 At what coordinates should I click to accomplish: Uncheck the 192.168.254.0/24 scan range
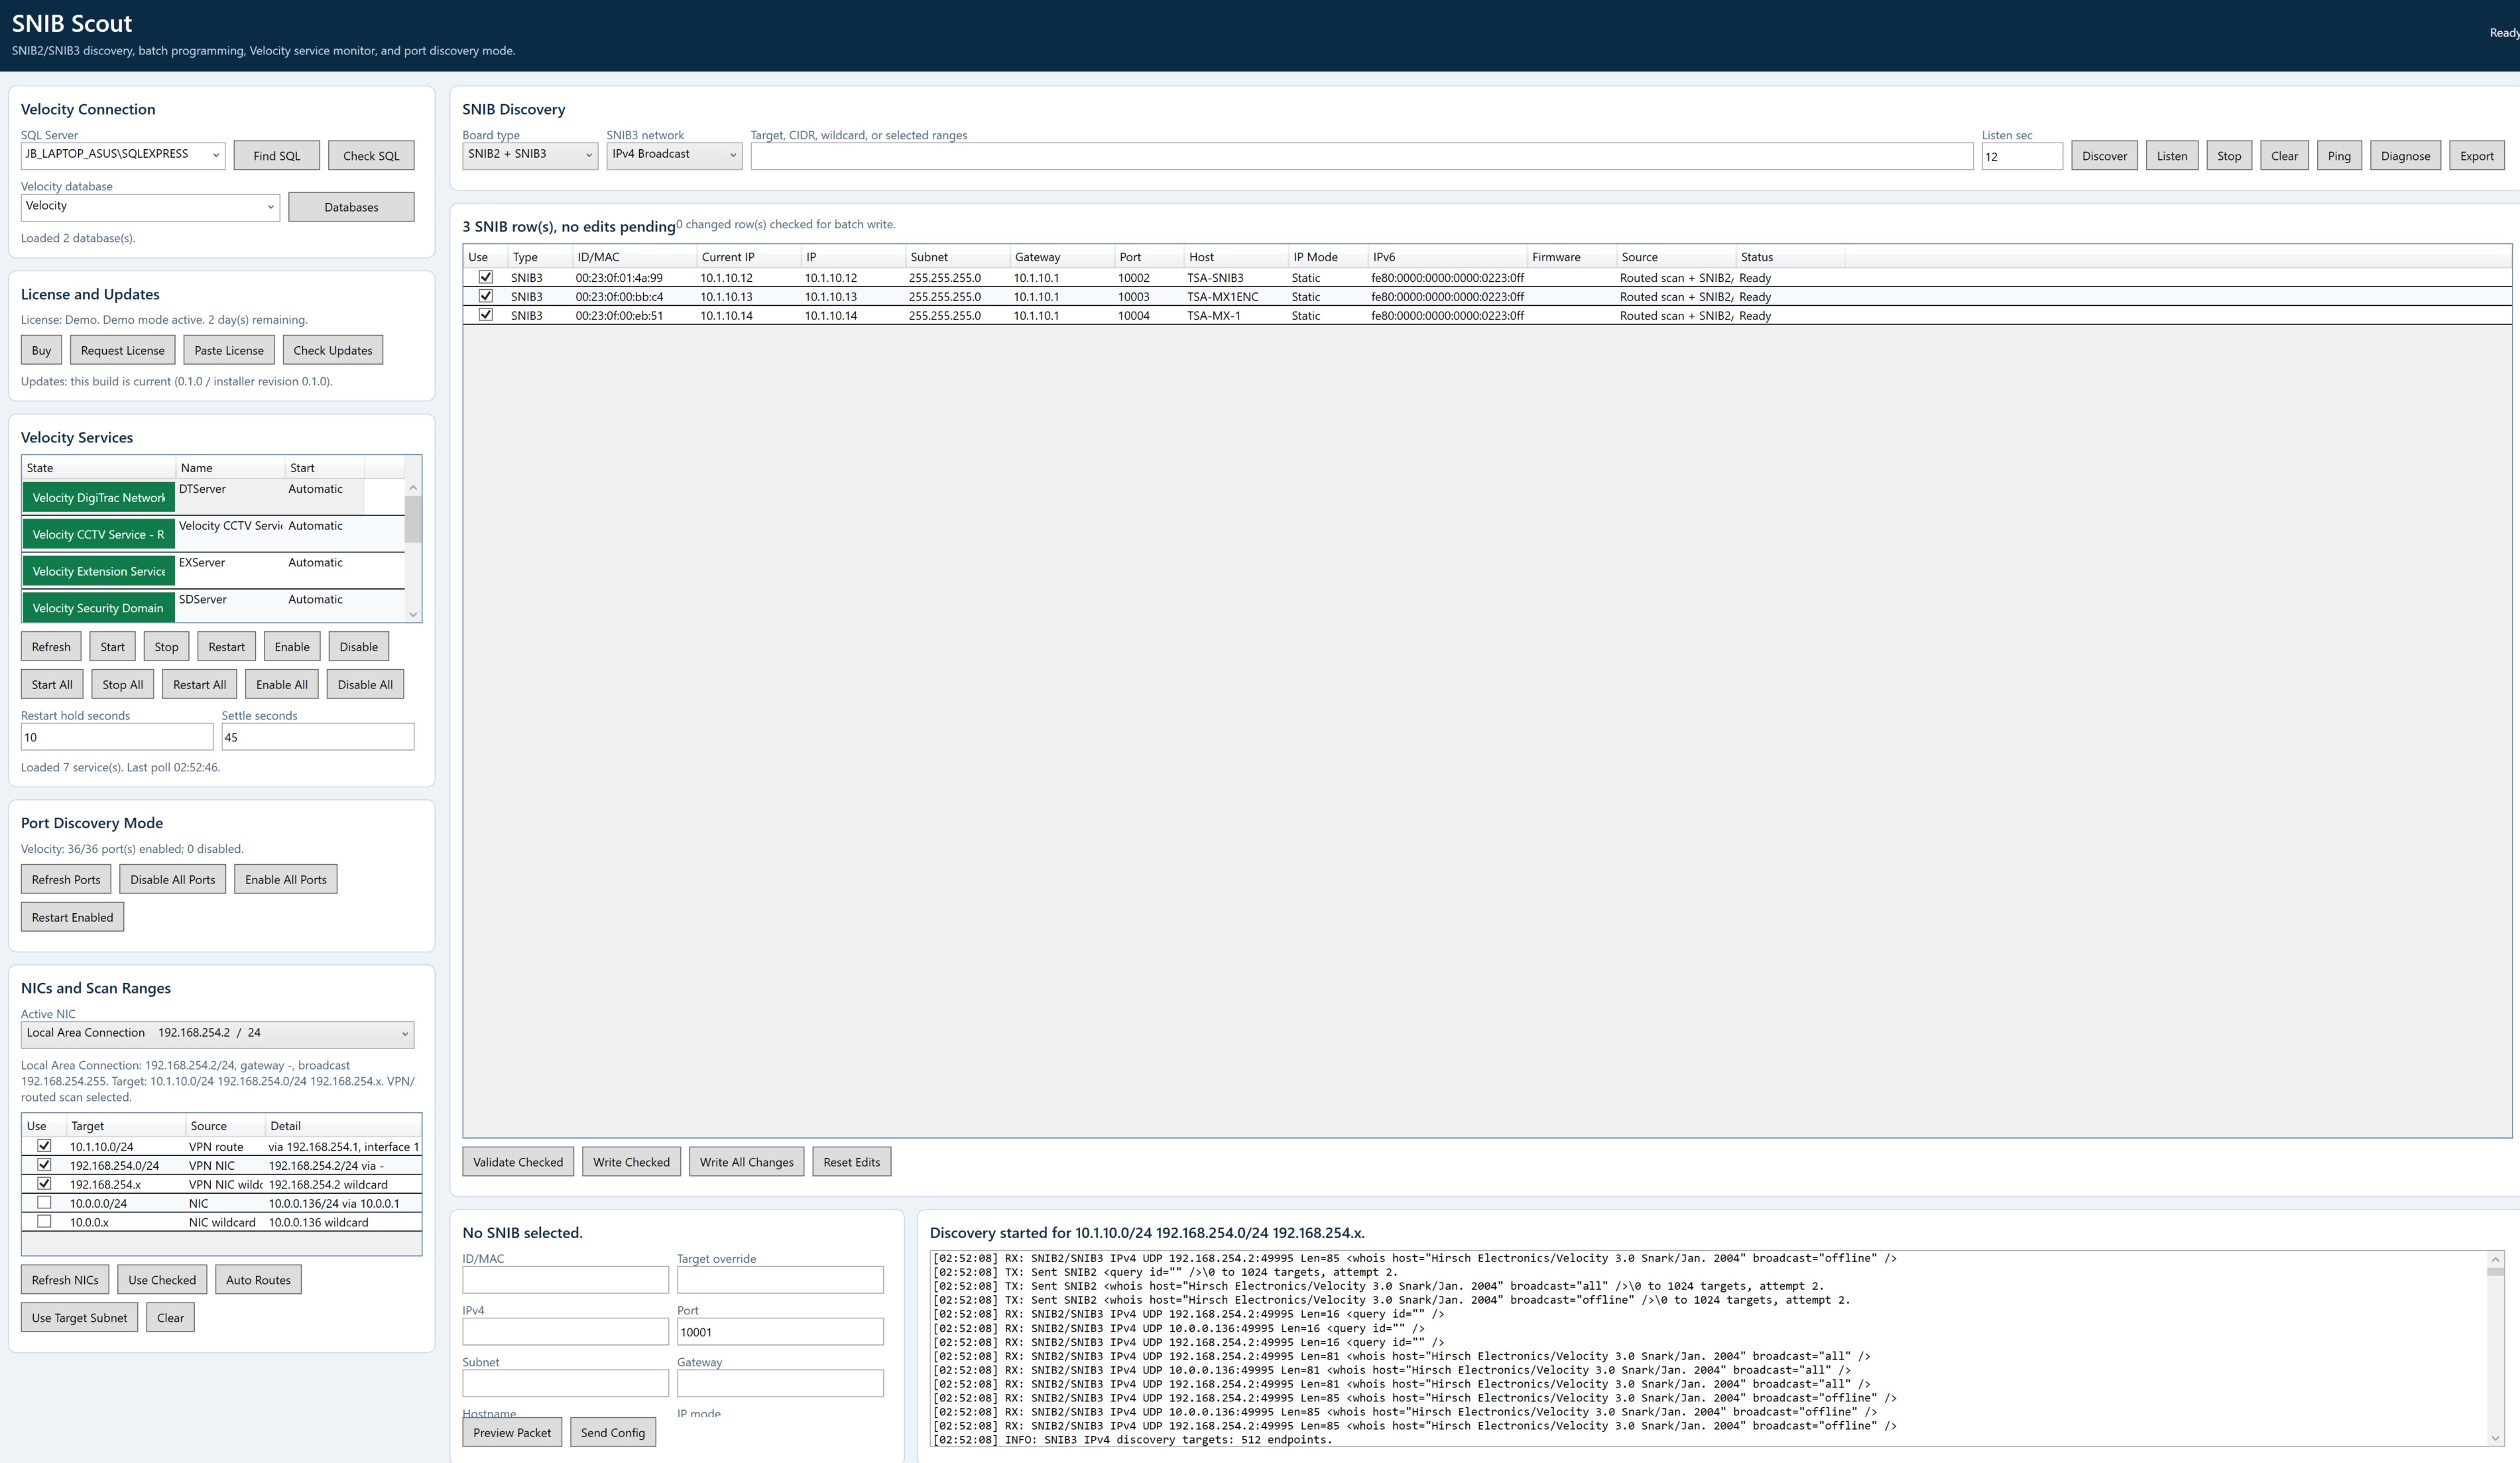(44, 1165)
